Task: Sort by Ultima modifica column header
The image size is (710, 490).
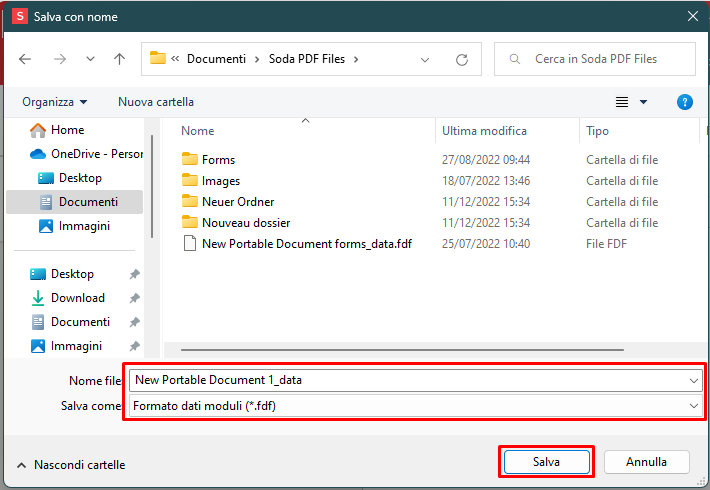Action: [x=484, y=131]
